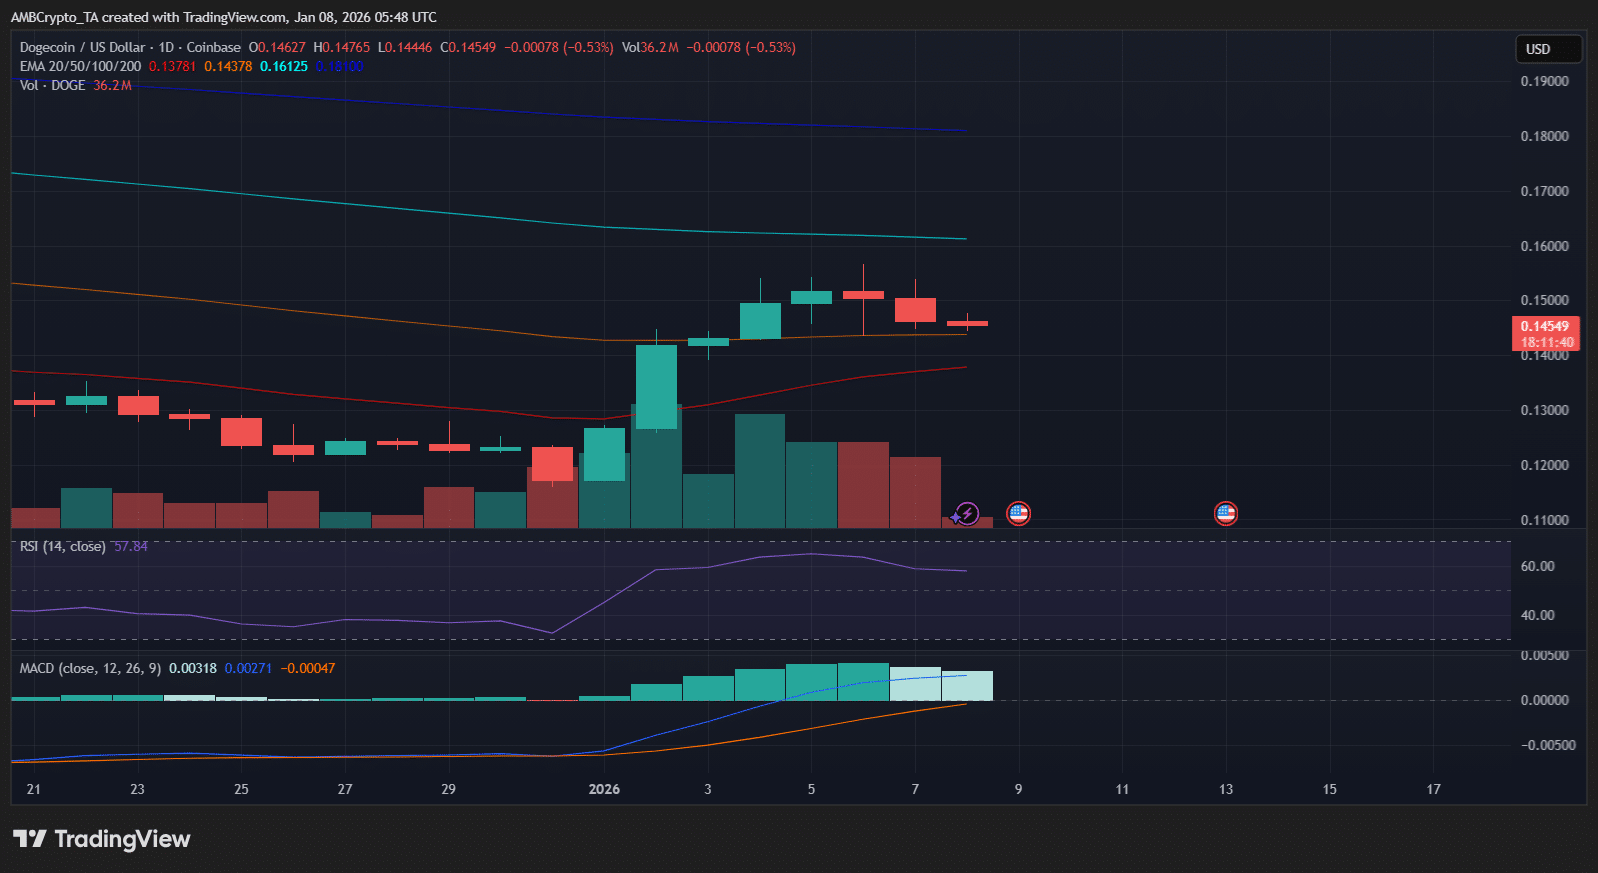
Task: Click the date 17 on time axis
Action: pyautogui.click(x=1433, y=789)
